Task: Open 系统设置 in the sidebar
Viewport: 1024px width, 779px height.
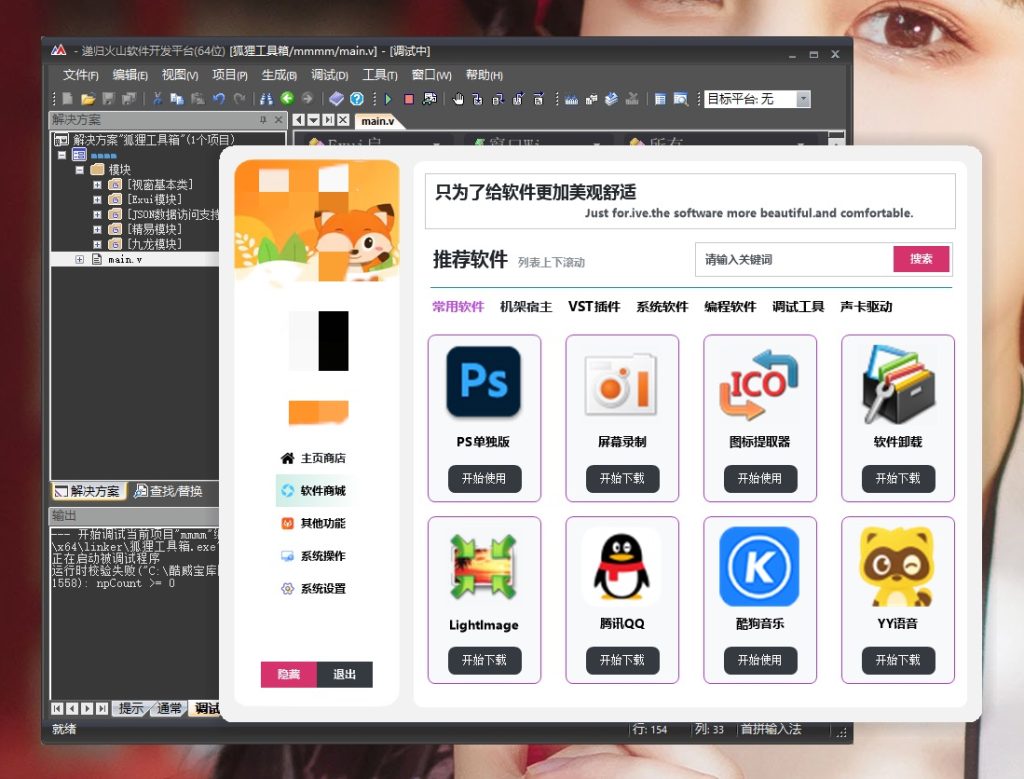Action: coord(313,588)
